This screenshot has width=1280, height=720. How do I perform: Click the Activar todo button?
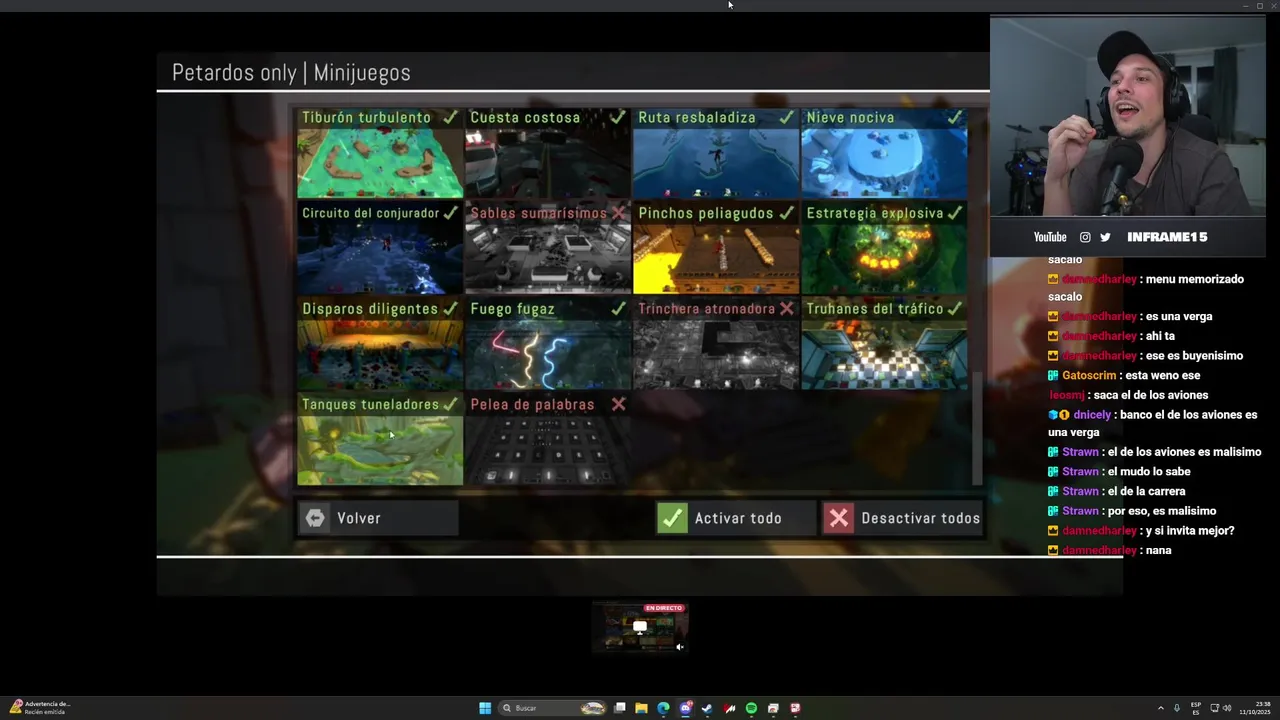pyautogui.click(x=735, y=518)
